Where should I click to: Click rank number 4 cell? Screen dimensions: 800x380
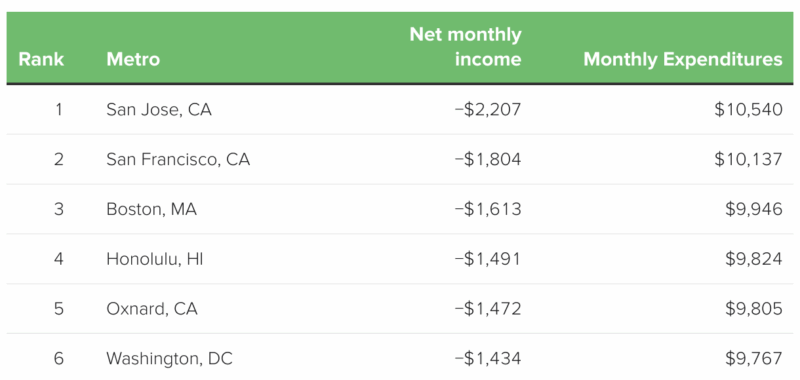pyautogui.click(x=59, y=259)
